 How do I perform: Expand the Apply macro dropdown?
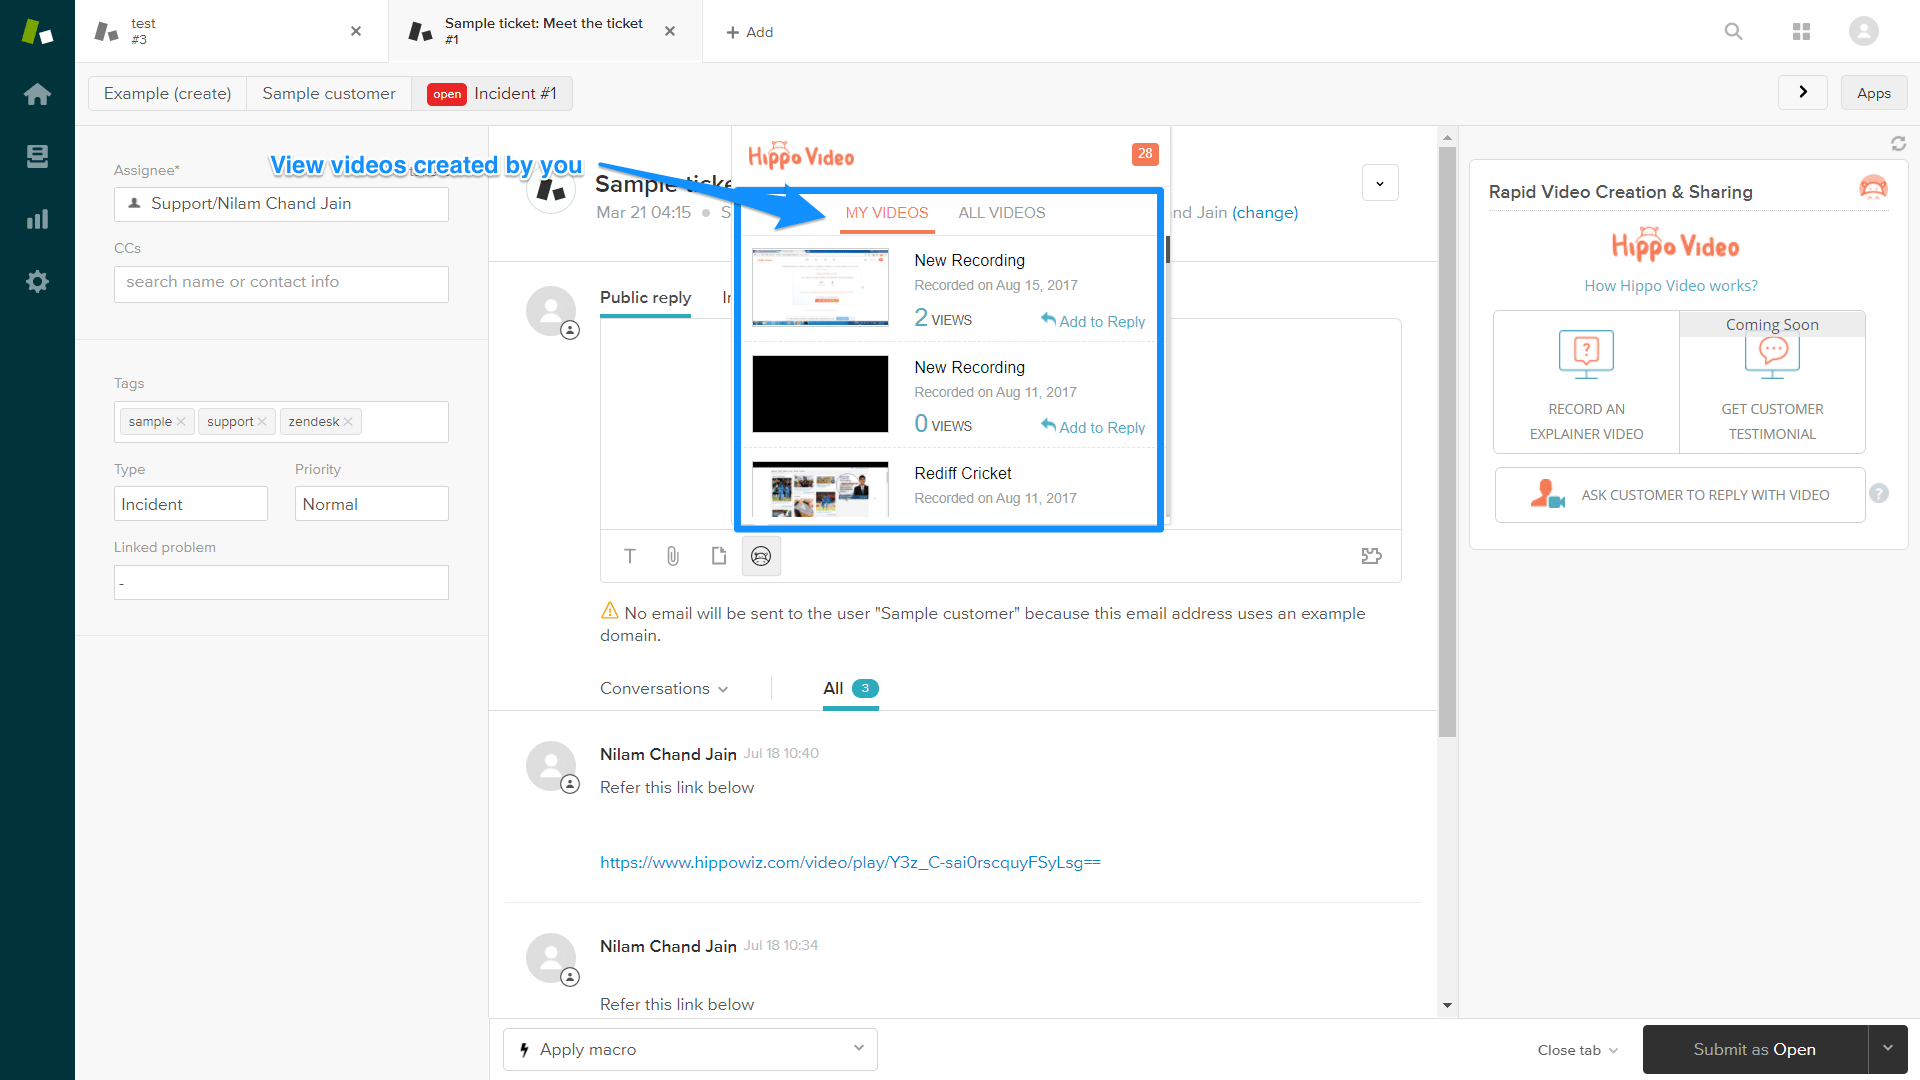point(690,1049)
